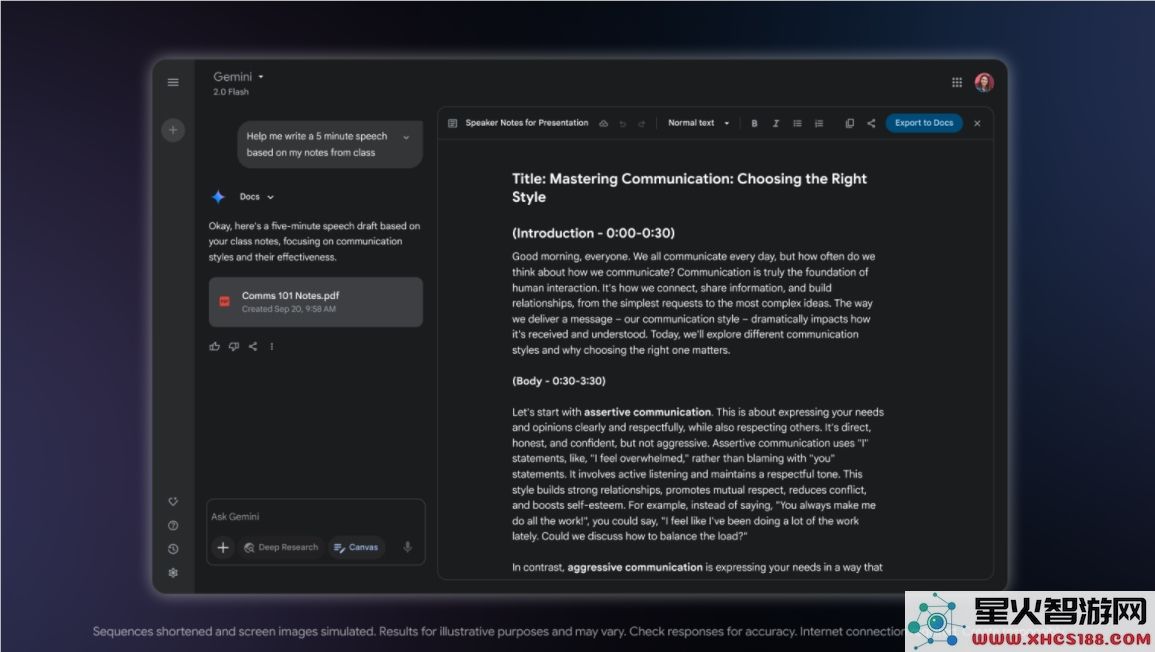This screenshot has width=1155, height=652.
Task: Enable Deep Research mode
Action: [281, 547]
